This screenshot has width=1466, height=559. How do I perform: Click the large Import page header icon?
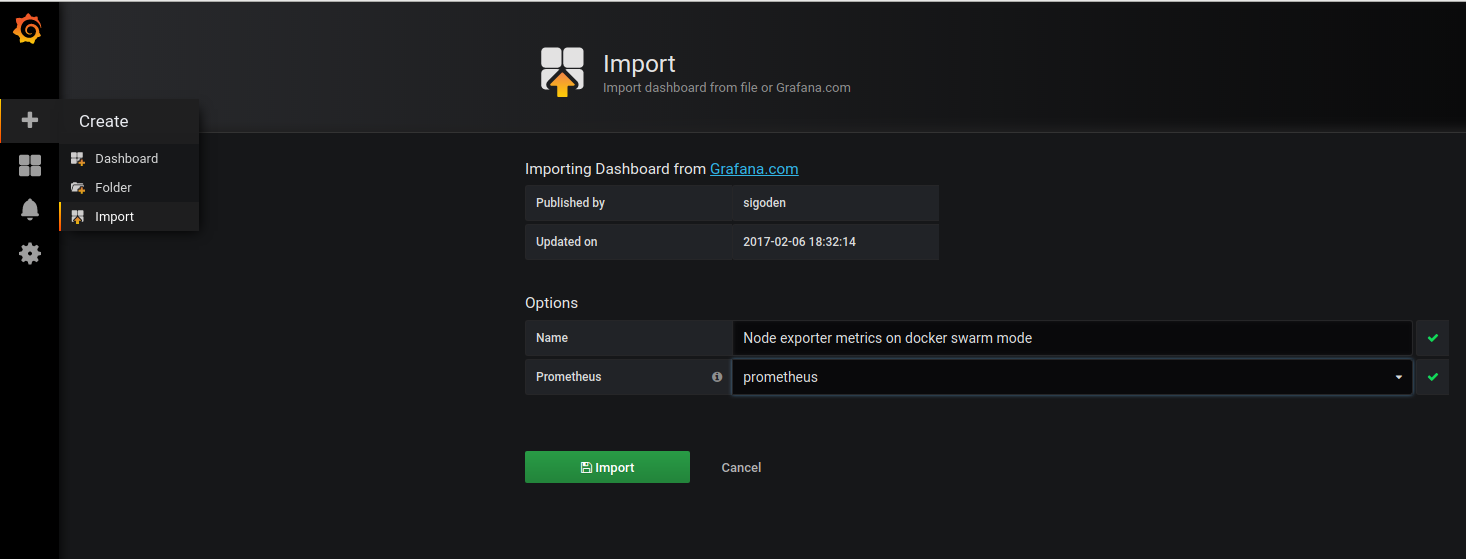point(562,72)
